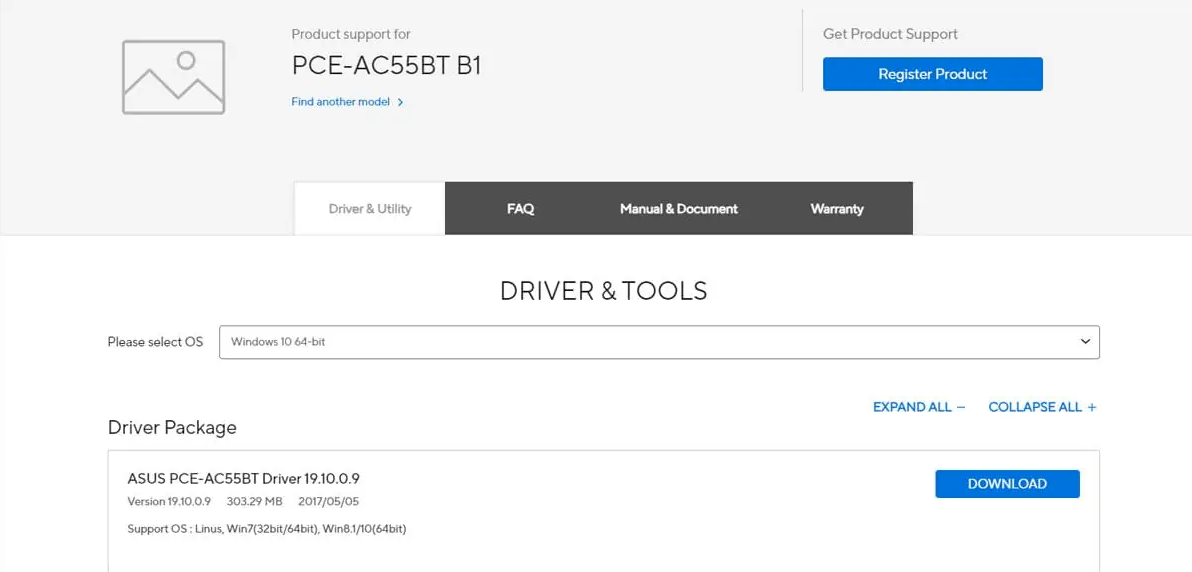Click the plus icon next to Collapse All

click(1092, 407)
